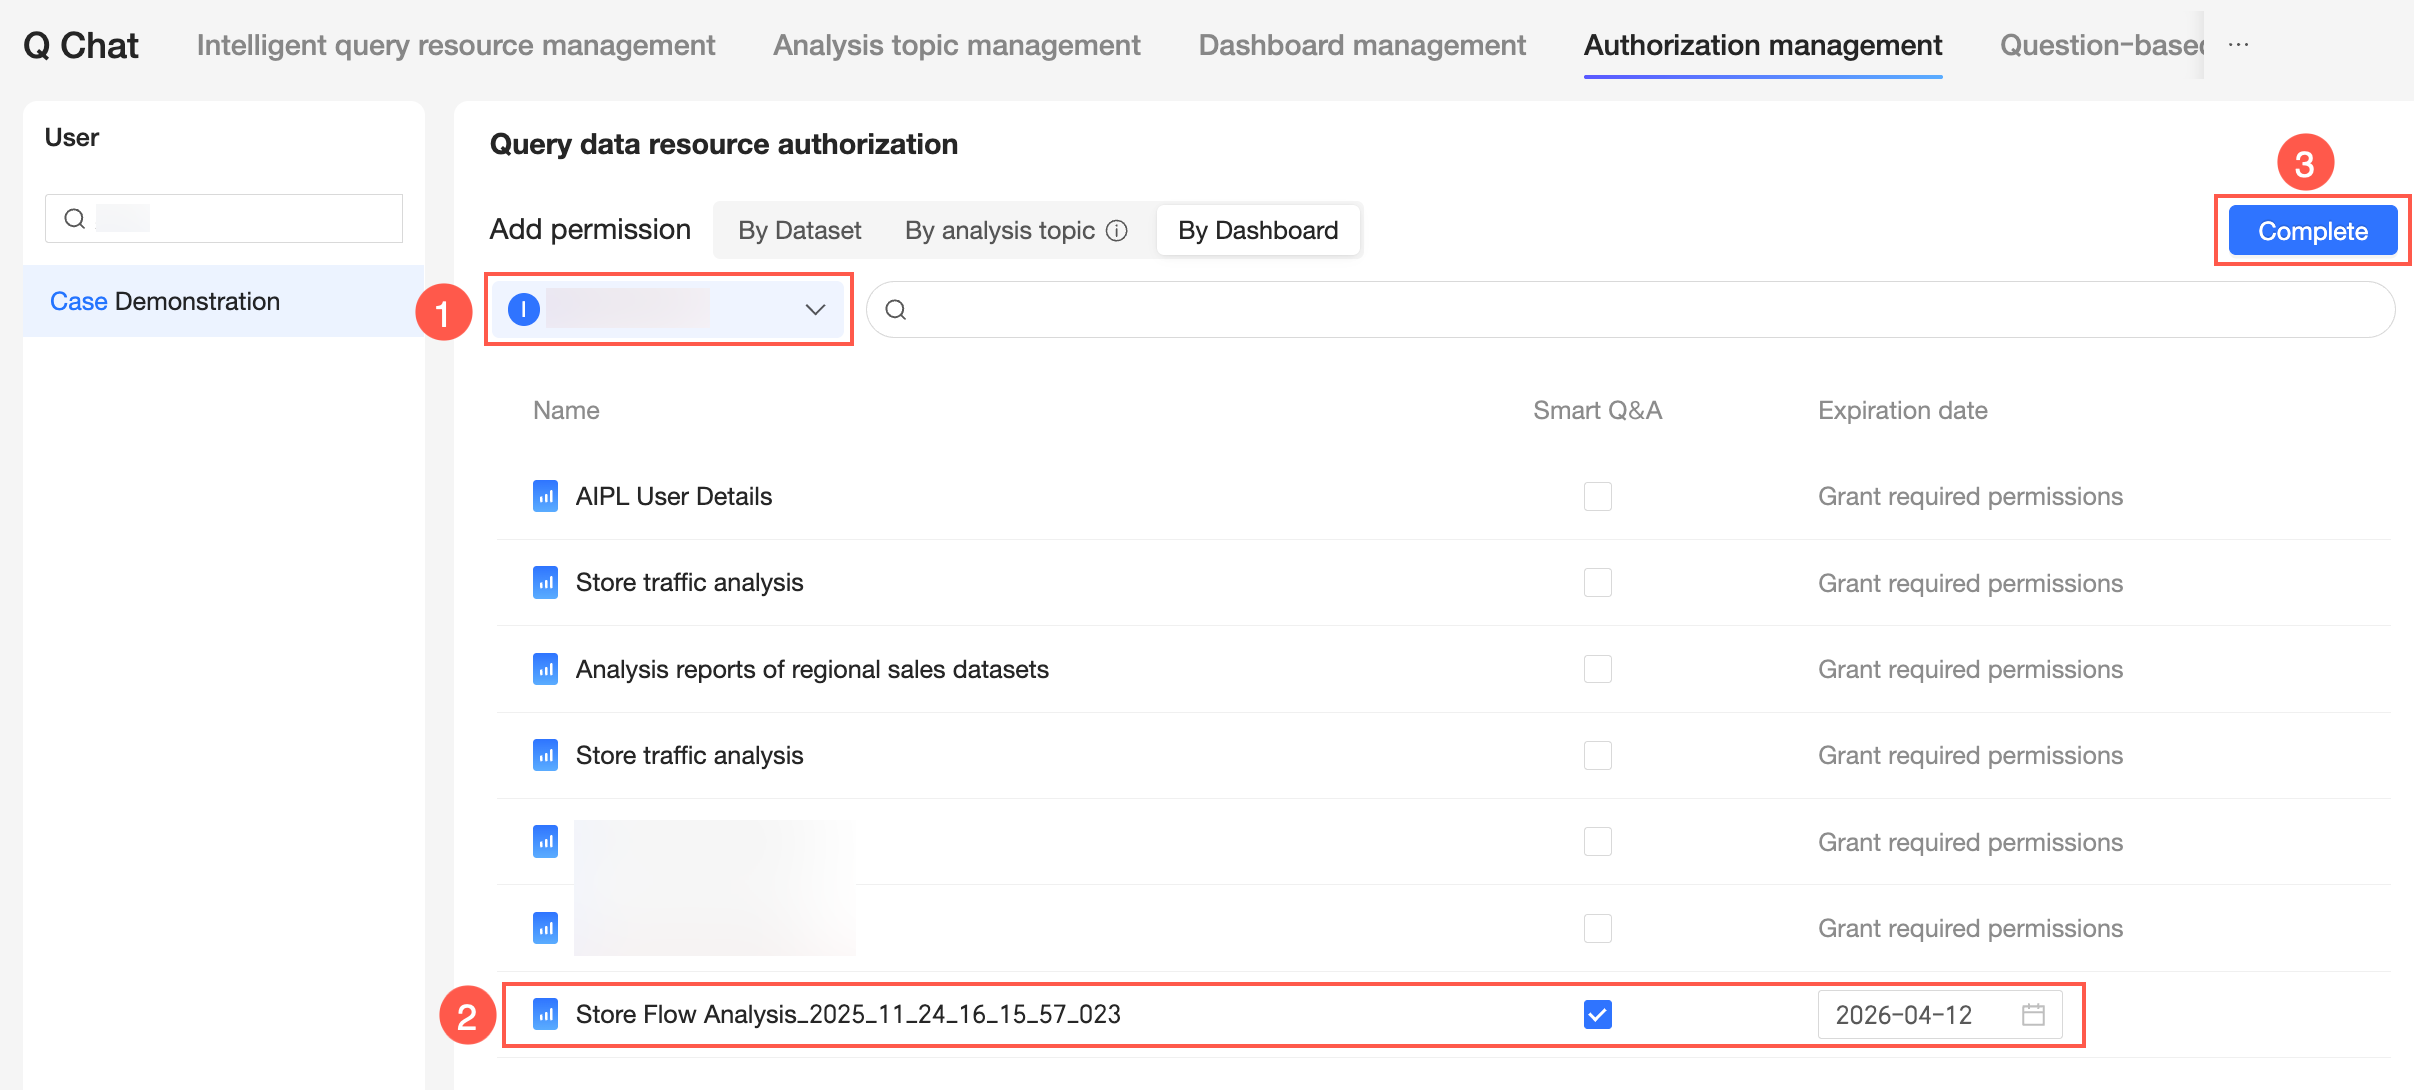Click the regional sales datasets dashboard icon
The width and height of the screenshot is (2414, 1090).
(545, 669)
